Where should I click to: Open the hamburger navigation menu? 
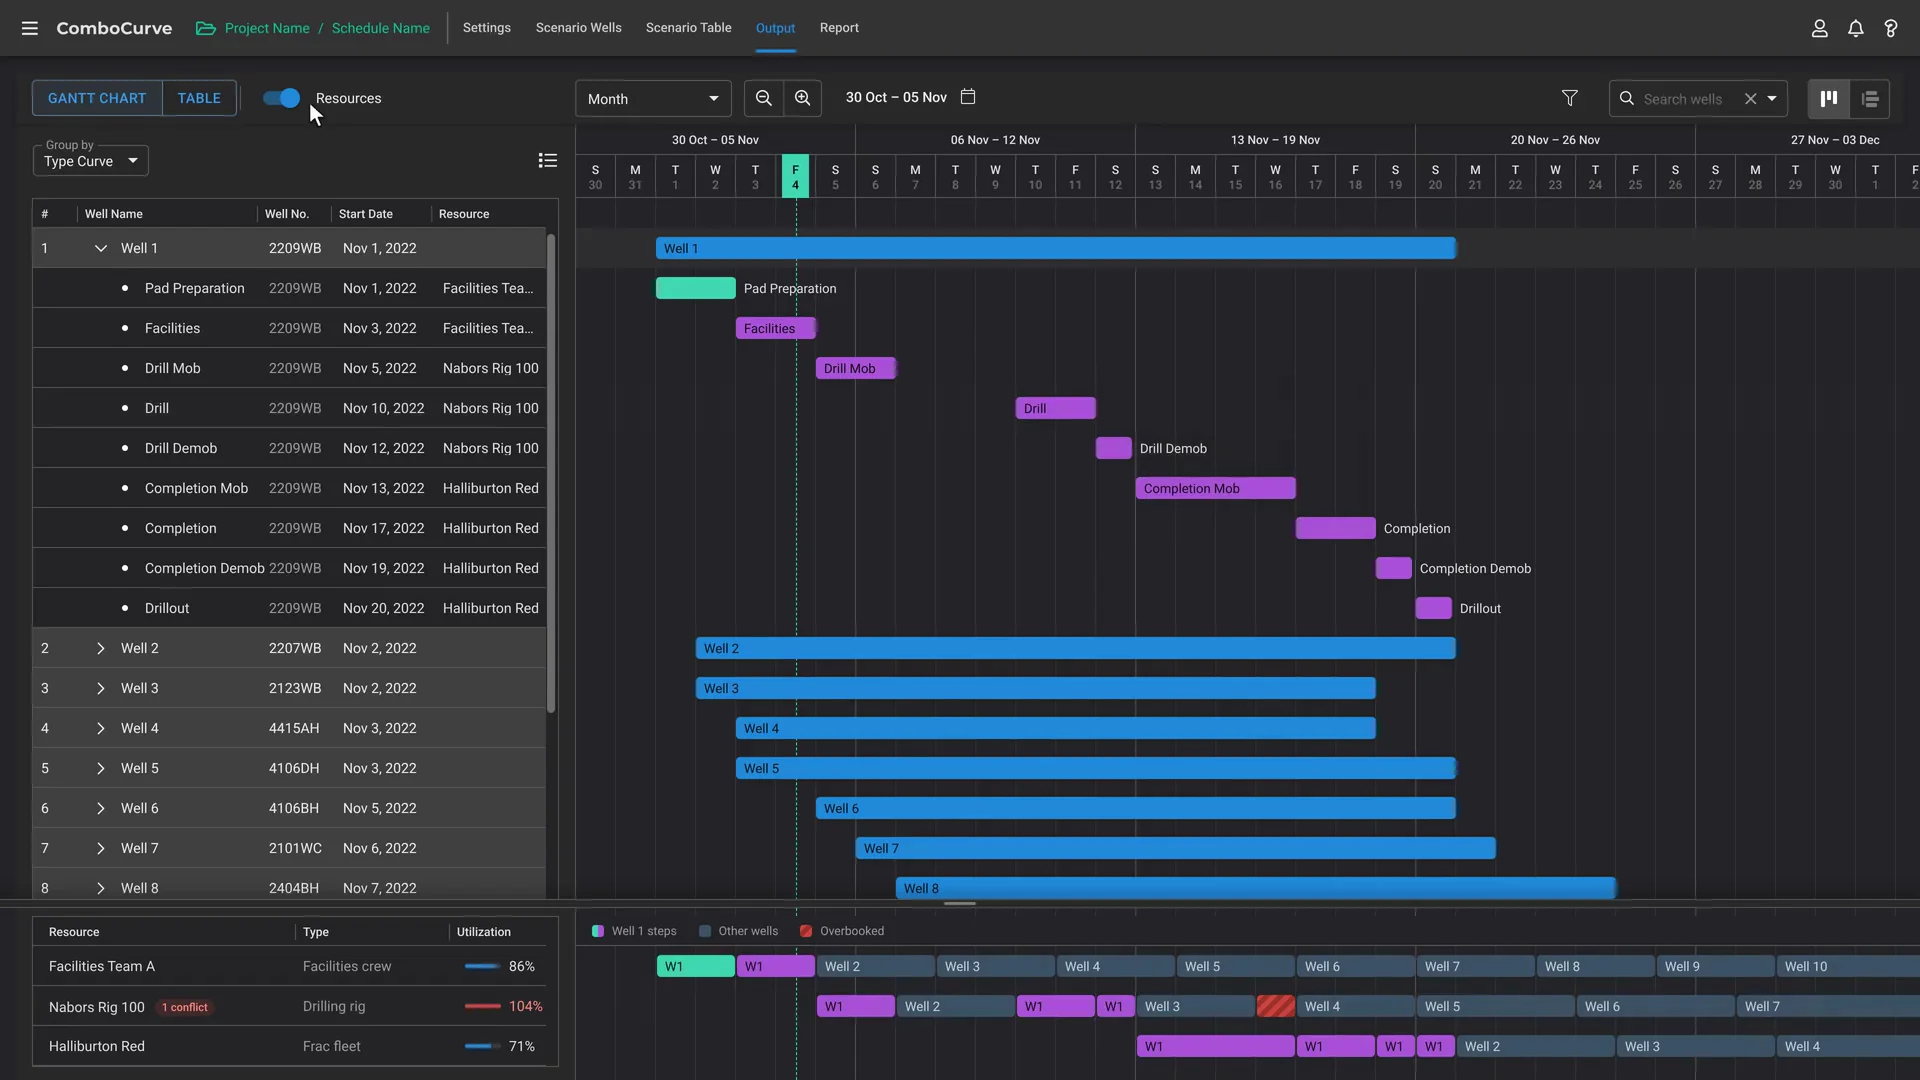pyautogui.click(x=30, y=28)
